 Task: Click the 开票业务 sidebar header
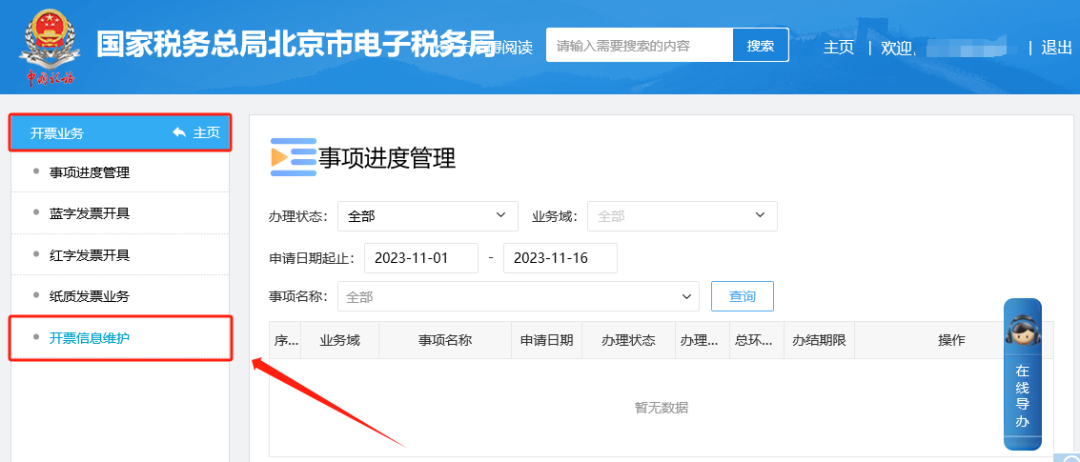coord(119,133)
